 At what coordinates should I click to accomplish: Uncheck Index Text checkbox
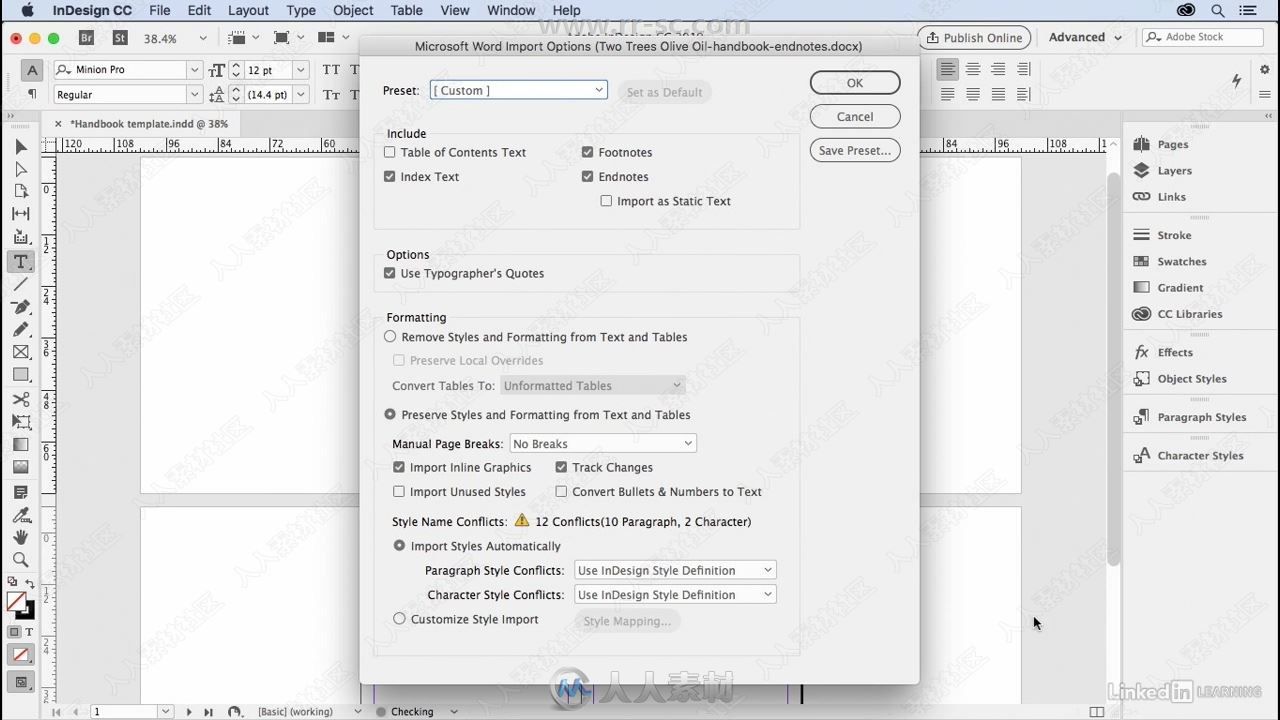pos(390,176)
